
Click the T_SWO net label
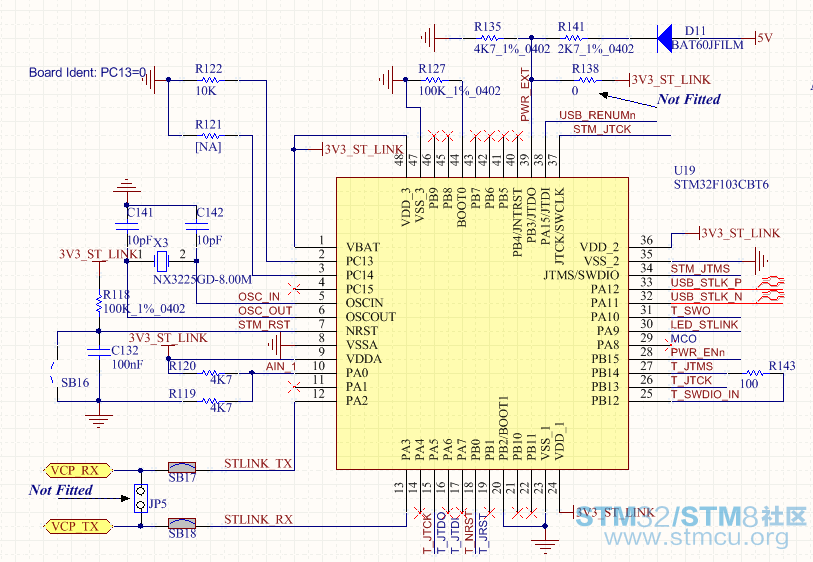(x=691, y=311)
